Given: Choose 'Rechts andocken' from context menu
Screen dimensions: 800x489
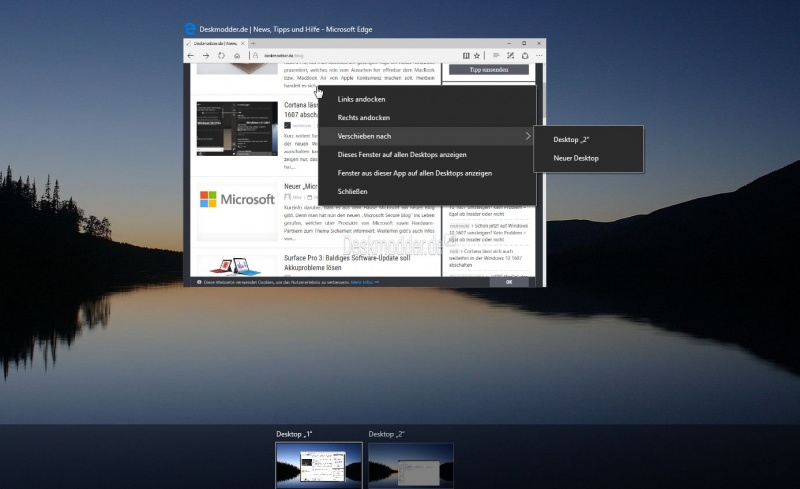Looking at the screenshot, I should click(363, 118).
